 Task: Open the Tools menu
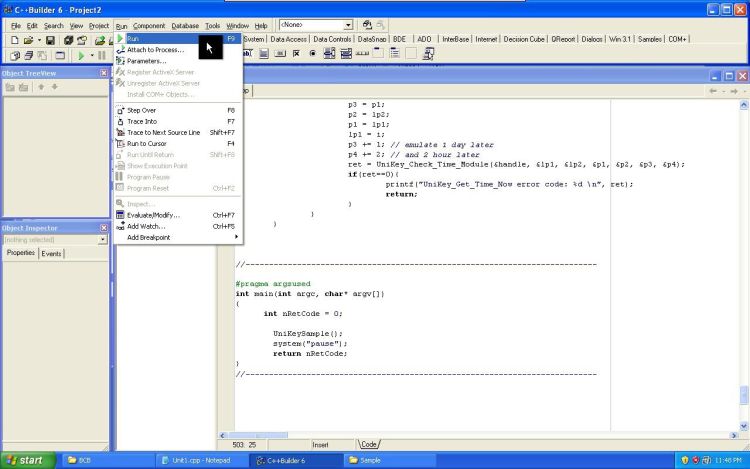(x=212, y=26)
